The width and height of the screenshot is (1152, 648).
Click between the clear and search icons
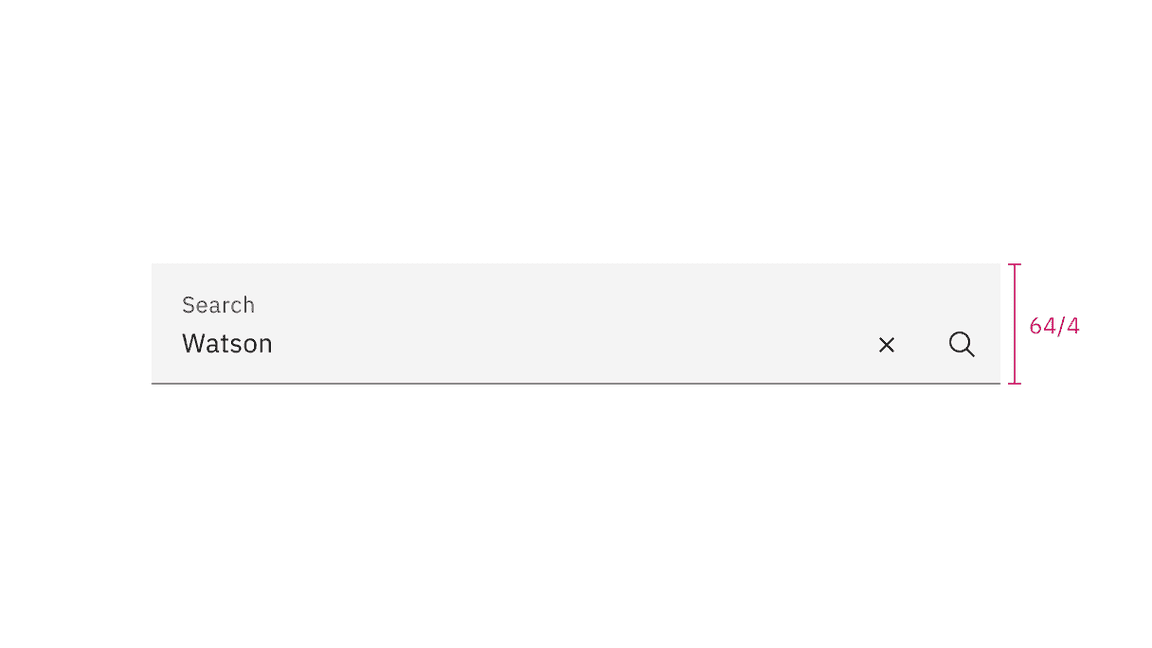924,344
